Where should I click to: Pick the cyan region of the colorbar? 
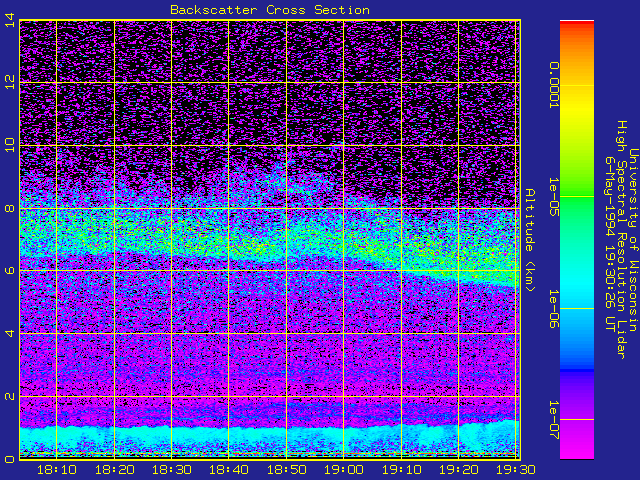pyautogui.click(x=577, y=286)
